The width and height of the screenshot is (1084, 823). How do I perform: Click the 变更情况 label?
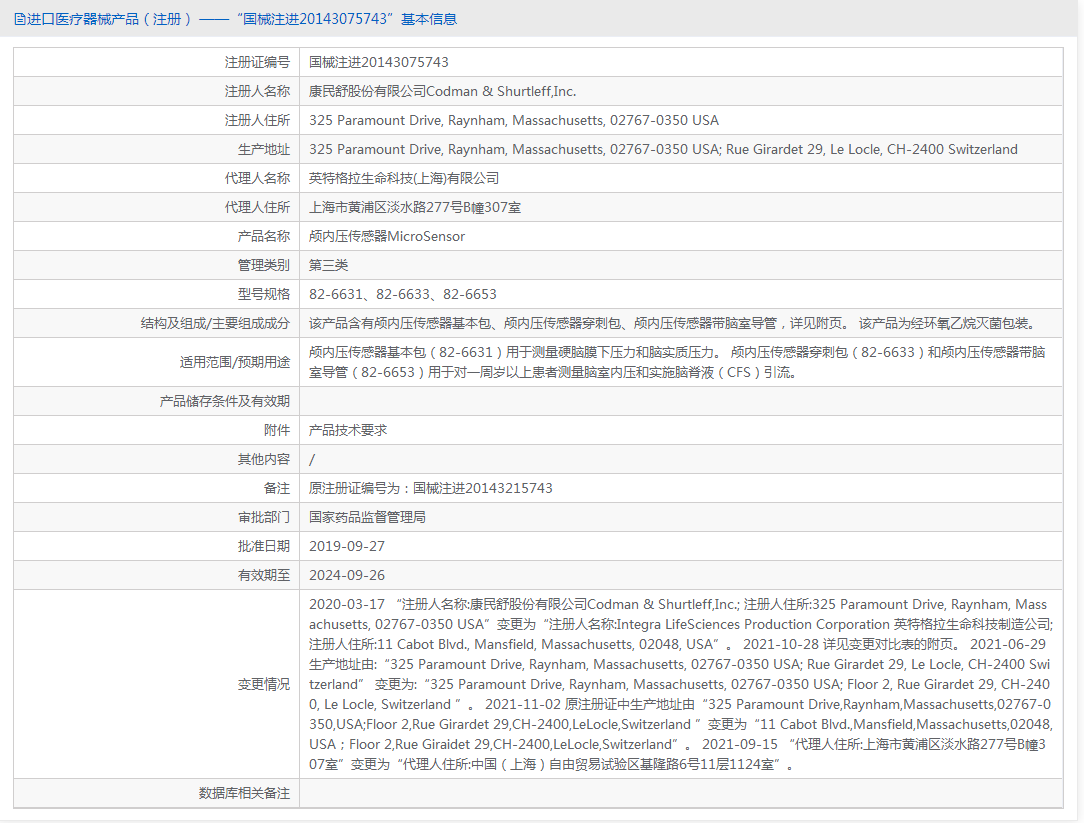click(263, 684)
